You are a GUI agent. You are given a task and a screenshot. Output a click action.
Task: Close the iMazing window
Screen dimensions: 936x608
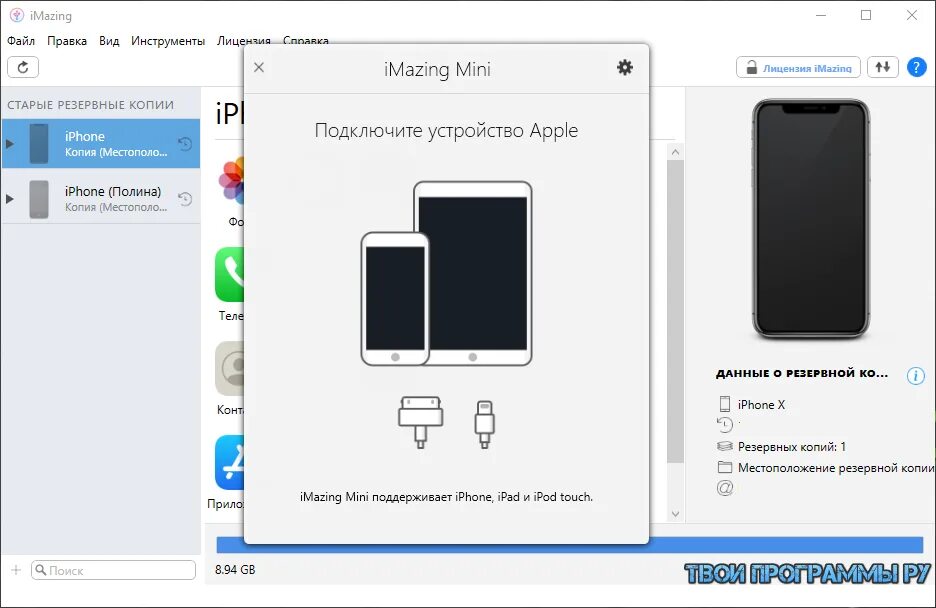[x=912, y=16]
